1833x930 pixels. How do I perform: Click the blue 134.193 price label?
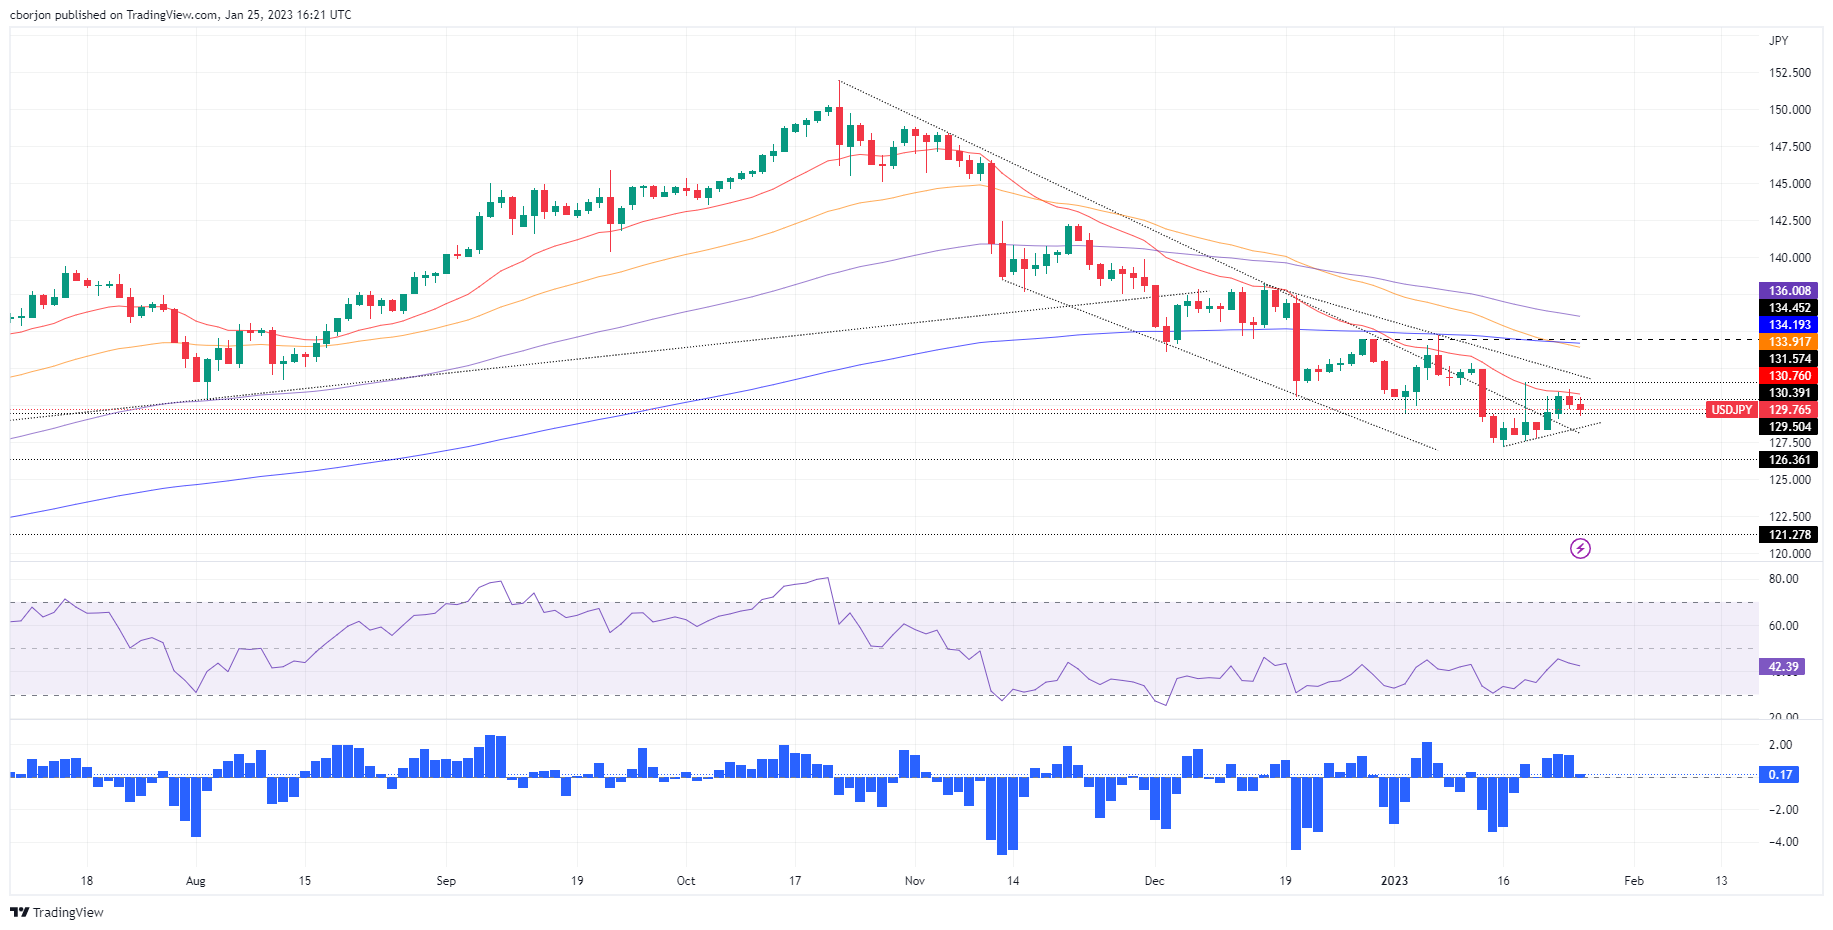coord(1788,325)
